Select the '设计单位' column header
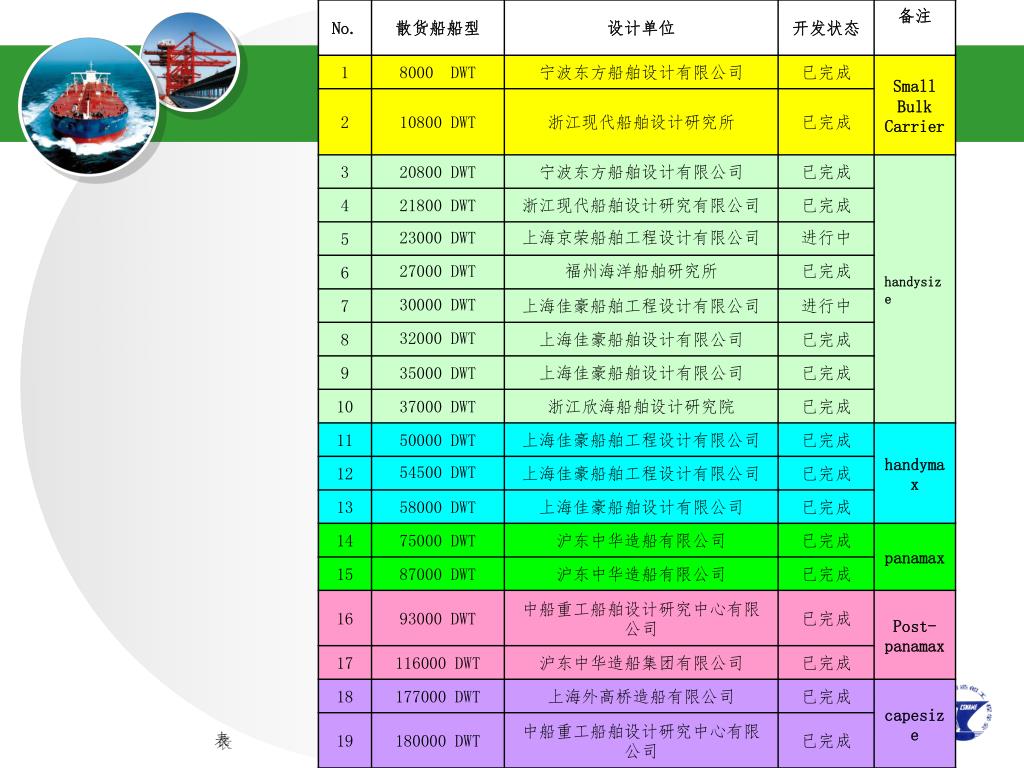The height and width of the screenshot is (768, 1024). (641, 28)
